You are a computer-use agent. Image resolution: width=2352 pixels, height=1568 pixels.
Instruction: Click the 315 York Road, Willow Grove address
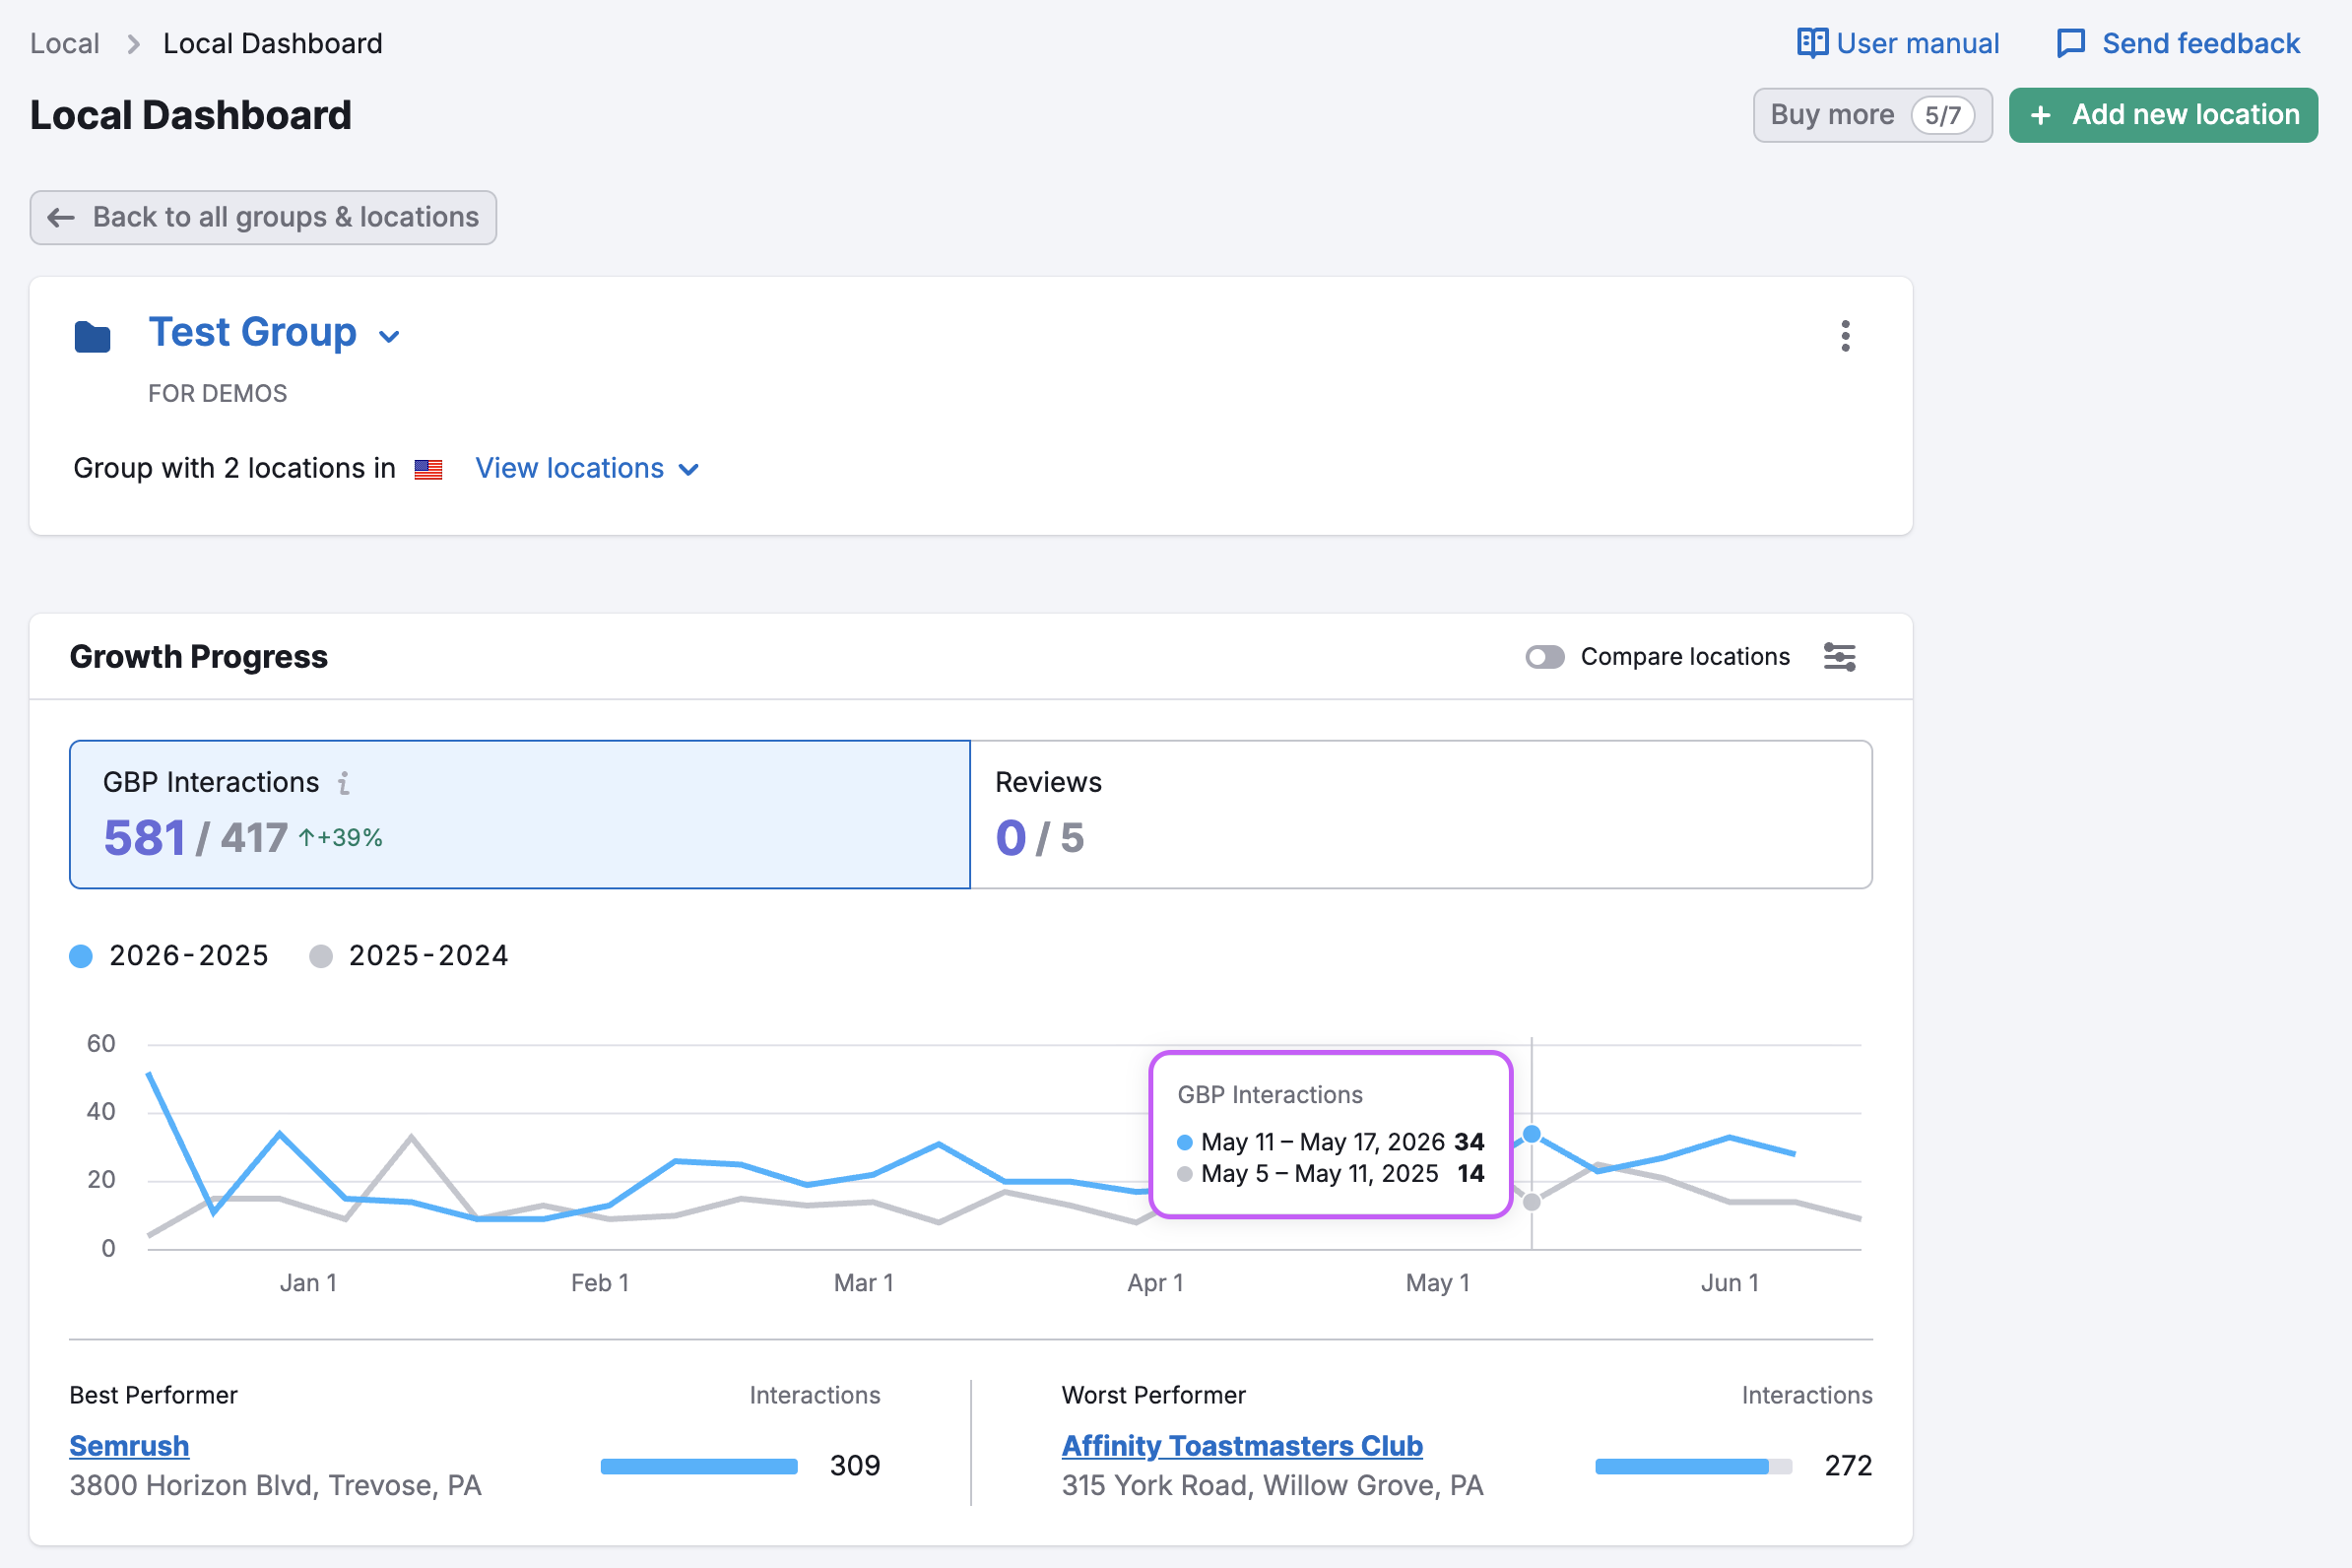[1273, 1486]
